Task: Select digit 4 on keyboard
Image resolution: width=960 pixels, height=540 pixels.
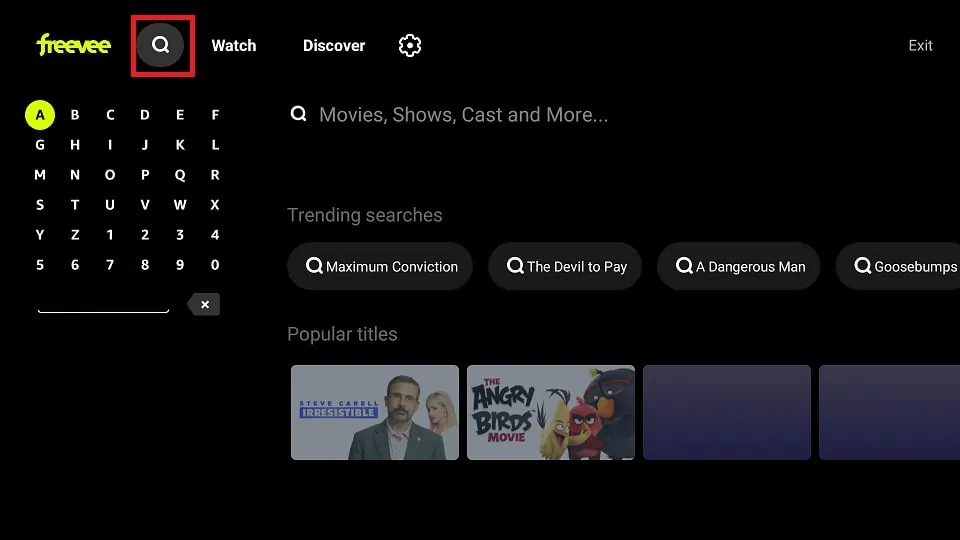Action: coord(215,234)
